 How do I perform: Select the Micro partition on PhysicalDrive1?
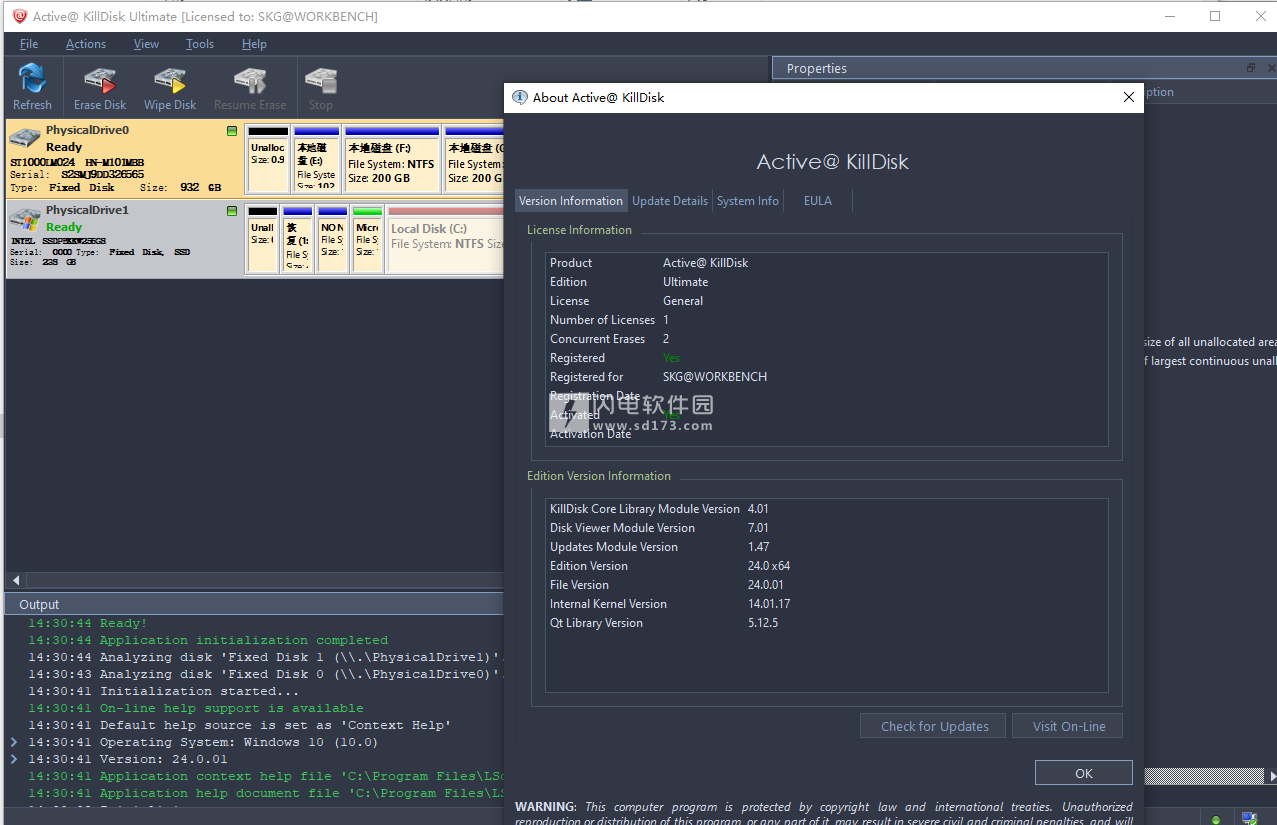tap(368, 240)
